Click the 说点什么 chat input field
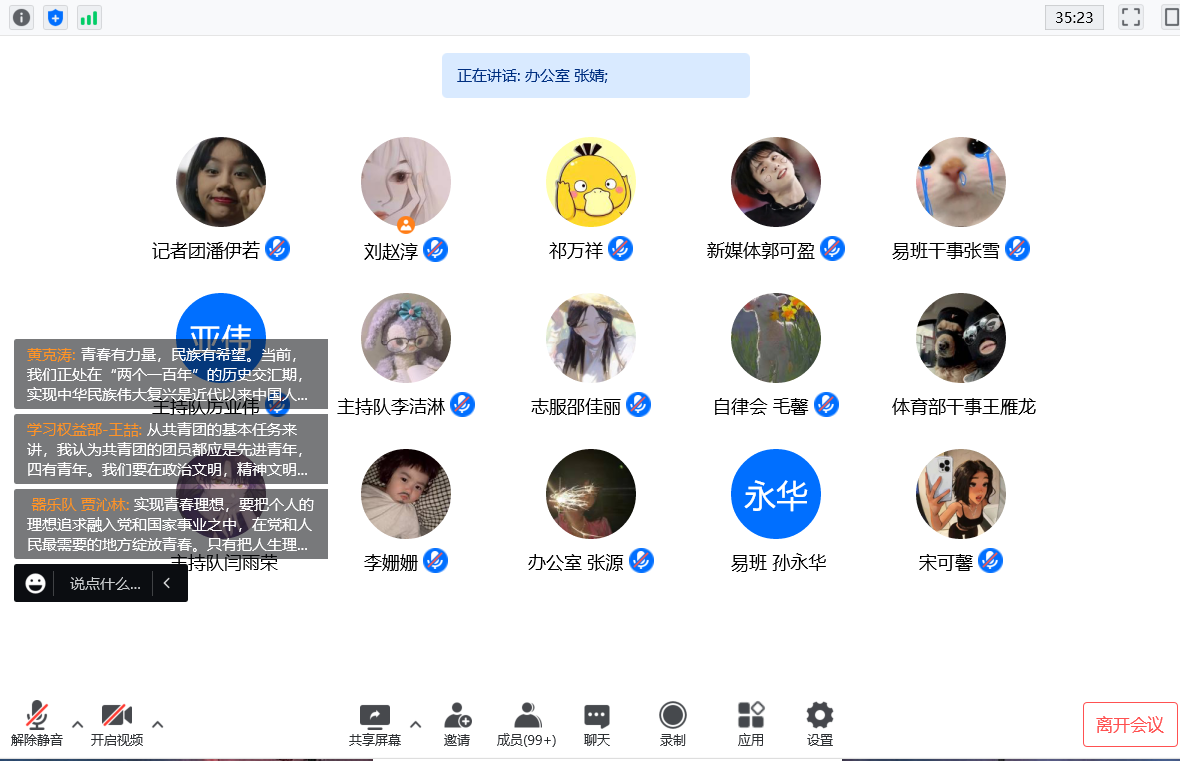Screen dimensions: 1180x761 pos(104,583)
